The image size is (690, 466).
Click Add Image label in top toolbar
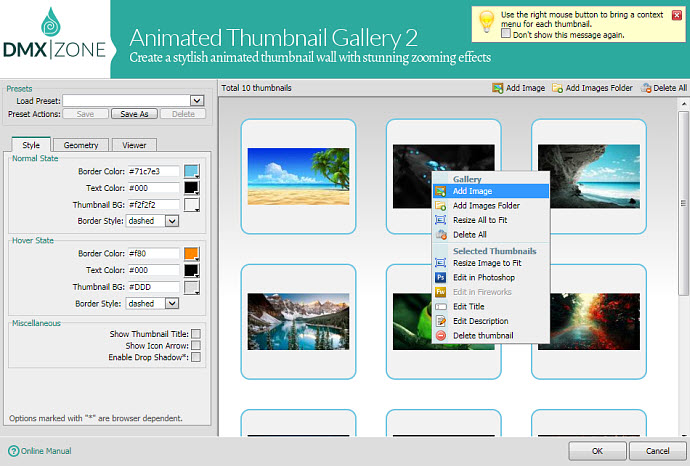(525, 88)
